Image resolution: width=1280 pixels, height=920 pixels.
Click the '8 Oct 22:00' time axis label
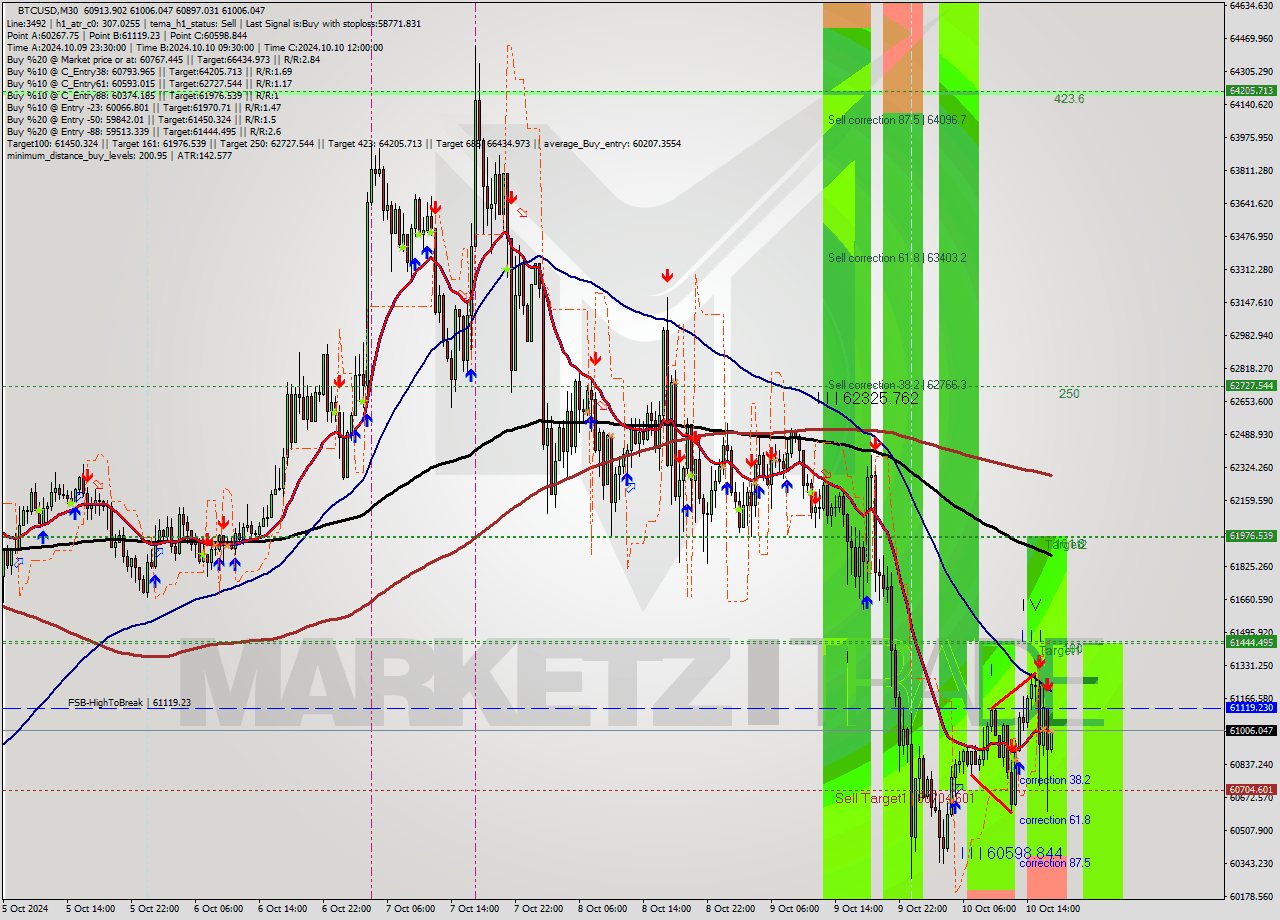(x=730, y=909)
